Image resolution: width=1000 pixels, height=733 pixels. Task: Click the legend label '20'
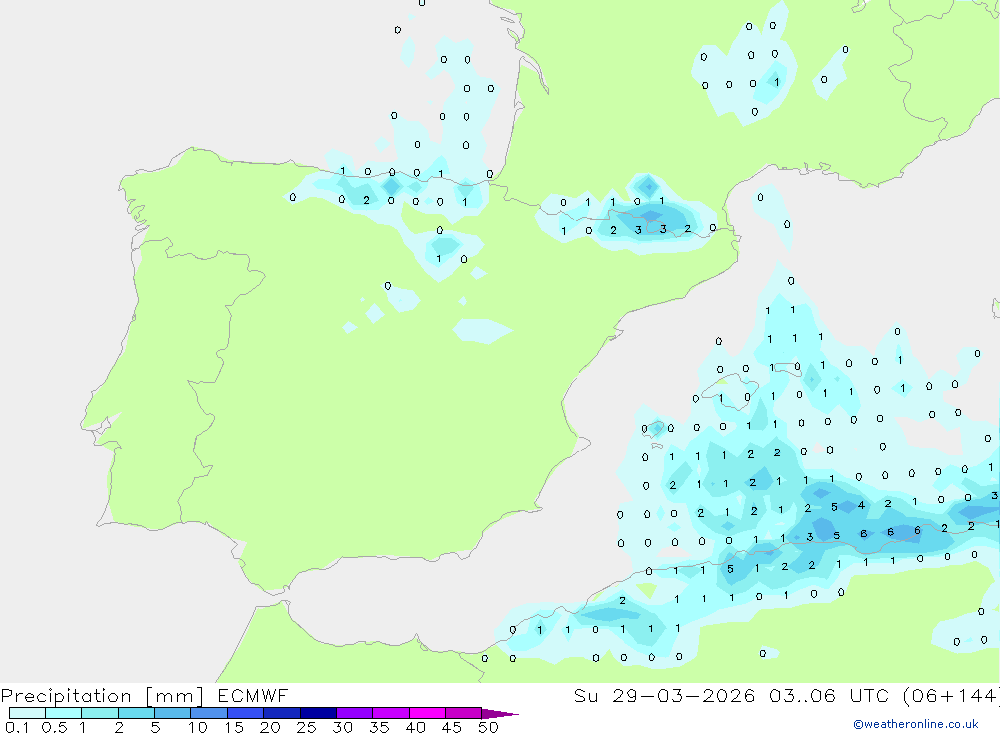click(270, 727)
